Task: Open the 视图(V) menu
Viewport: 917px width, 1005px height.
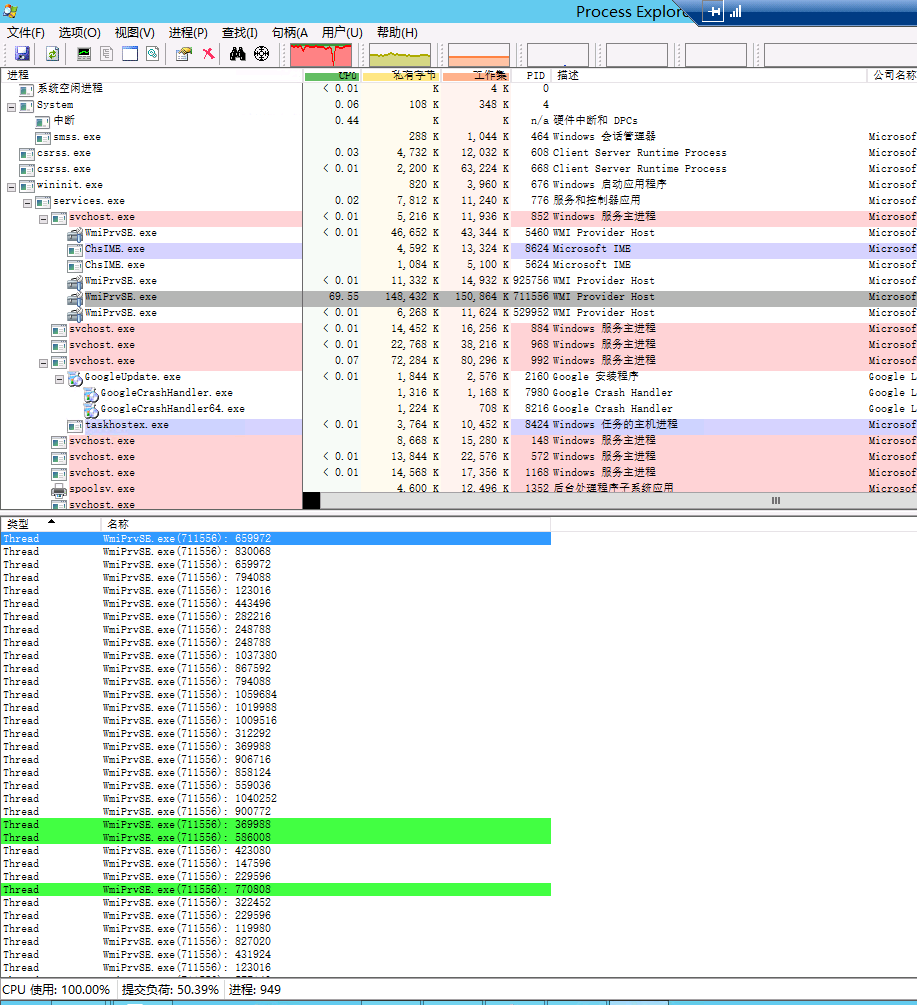Action: [x=135, y=33]
